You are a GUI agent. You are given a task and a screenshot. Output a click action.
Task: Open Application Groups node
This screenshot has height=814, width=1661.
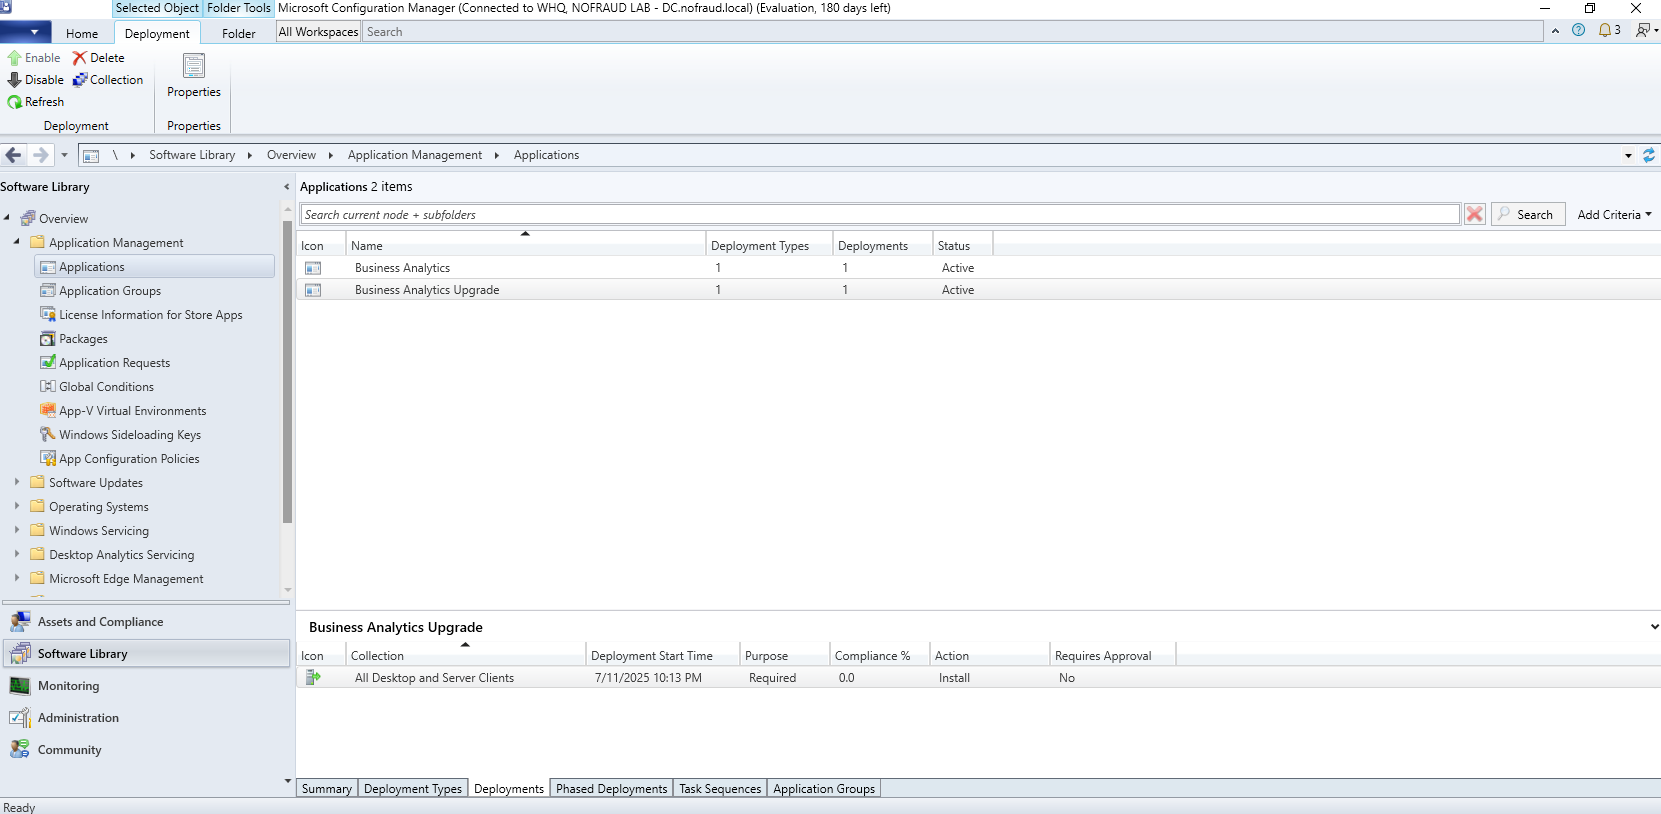click(x=110, y=291)
